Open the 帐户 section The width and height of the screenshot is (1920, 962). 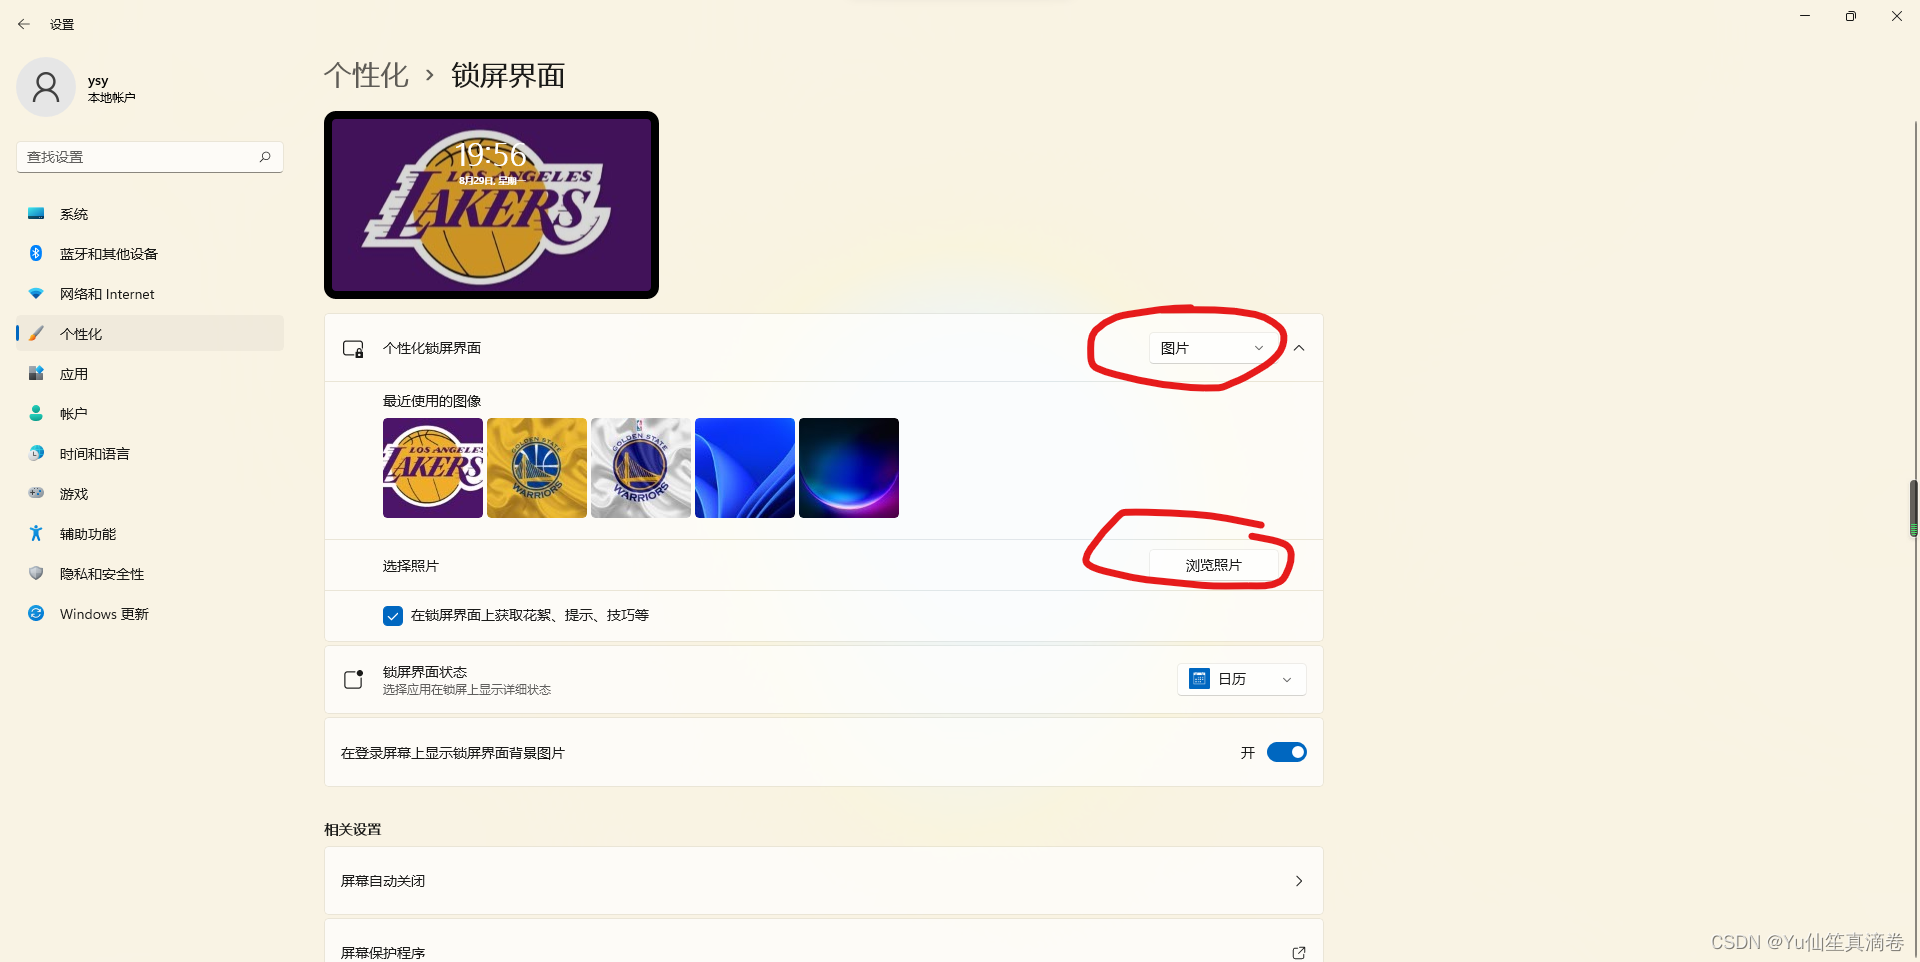click(150, 414)
